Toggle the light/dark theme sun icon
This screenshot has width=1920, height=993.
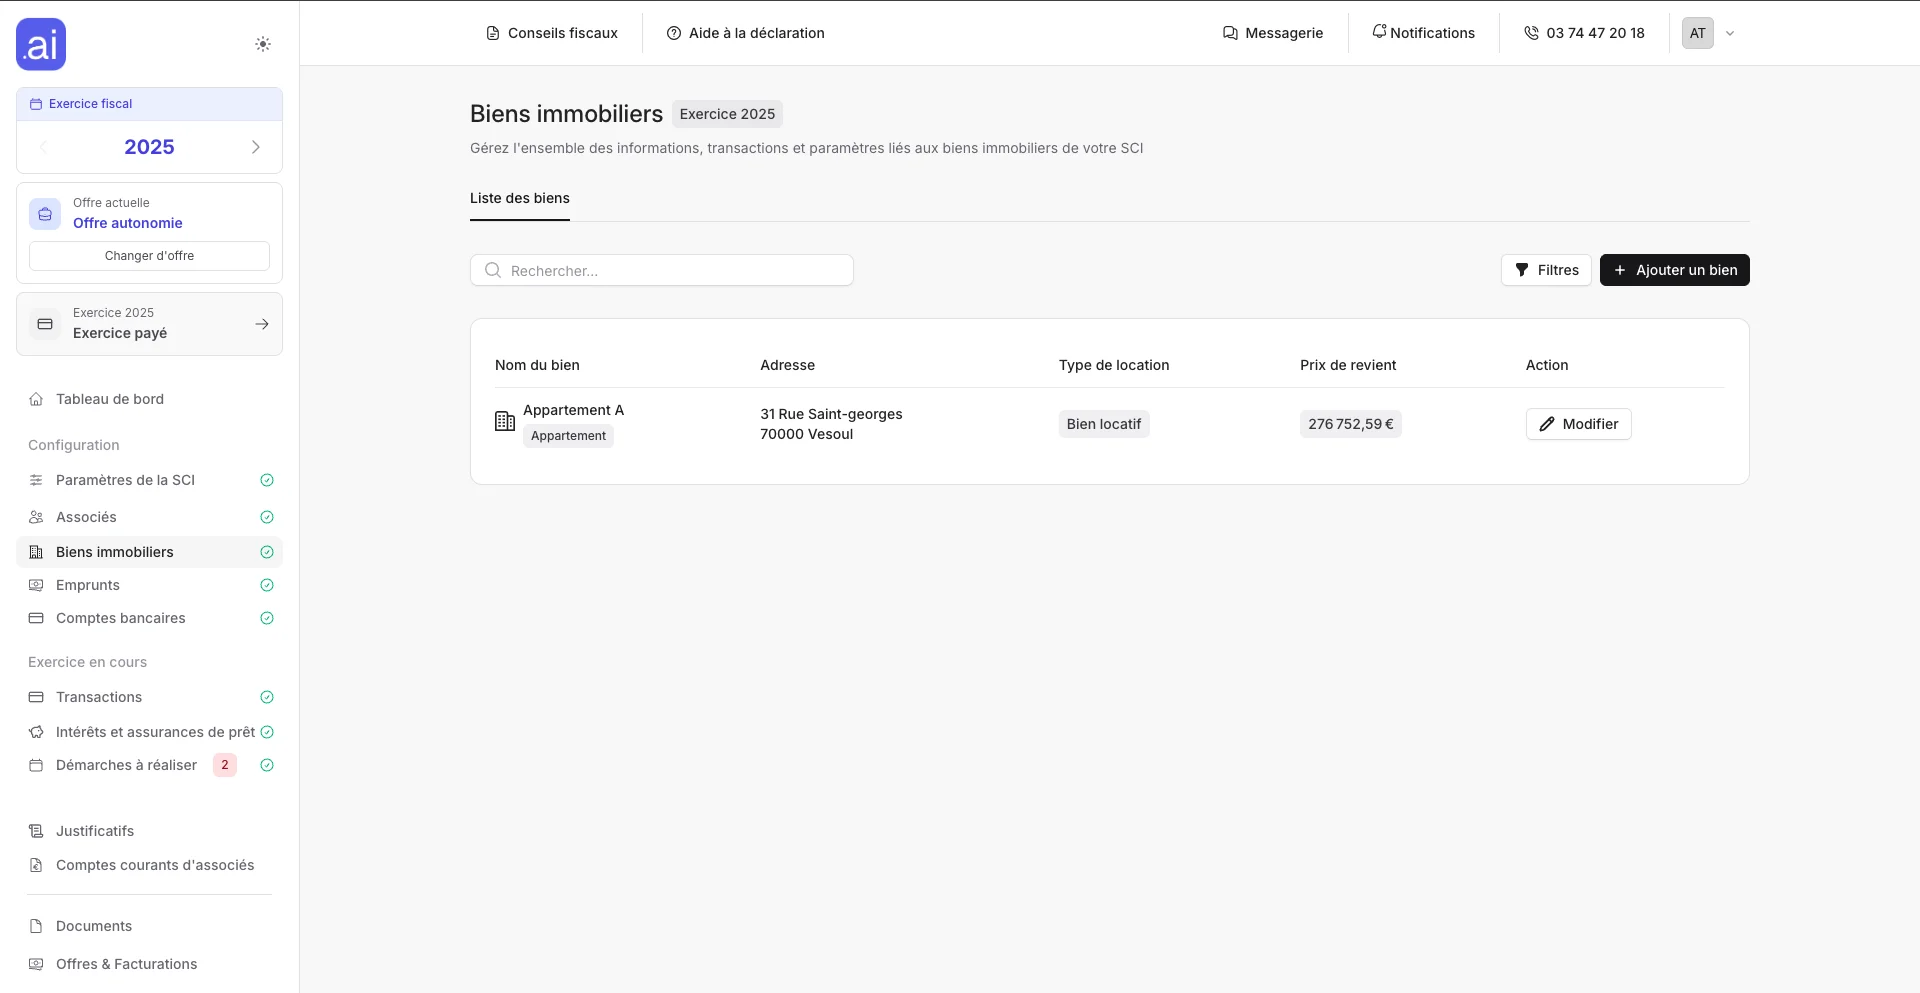263,44
